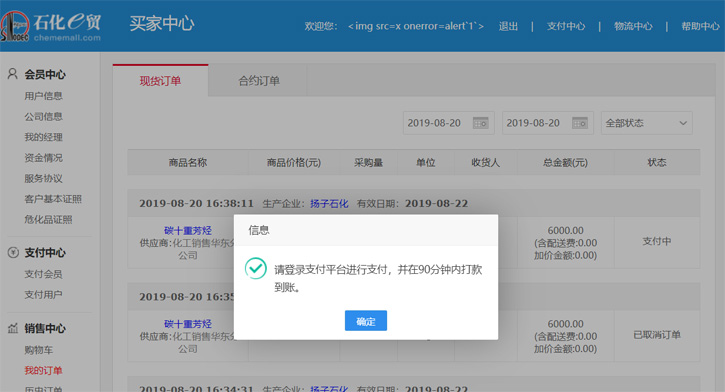This screenshot has width=725, height=392.
Task: Click the 状态 column header
Action: (657, 162)
